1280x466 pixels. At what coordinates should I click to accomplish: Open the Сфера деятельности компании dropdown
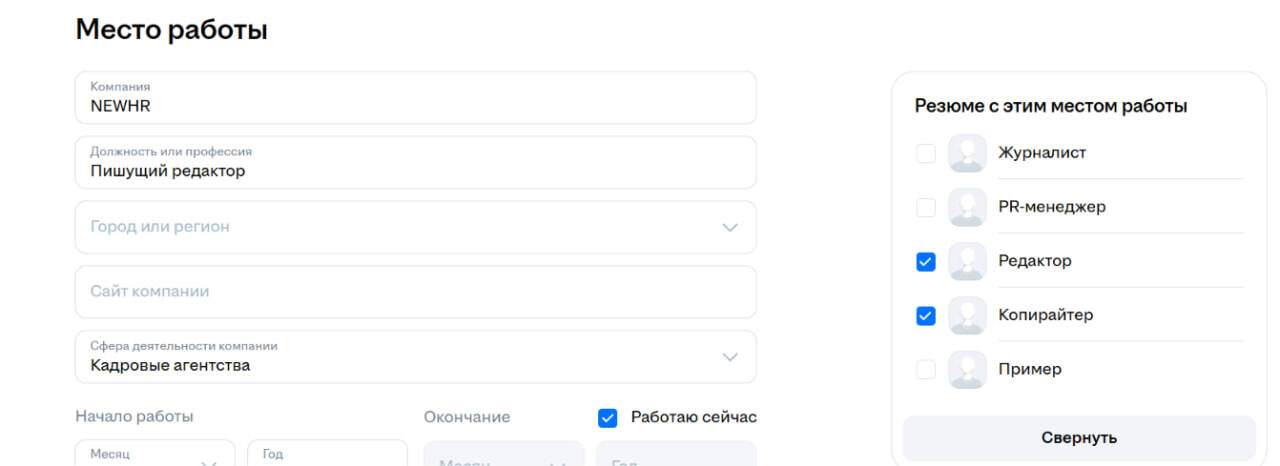416,357
